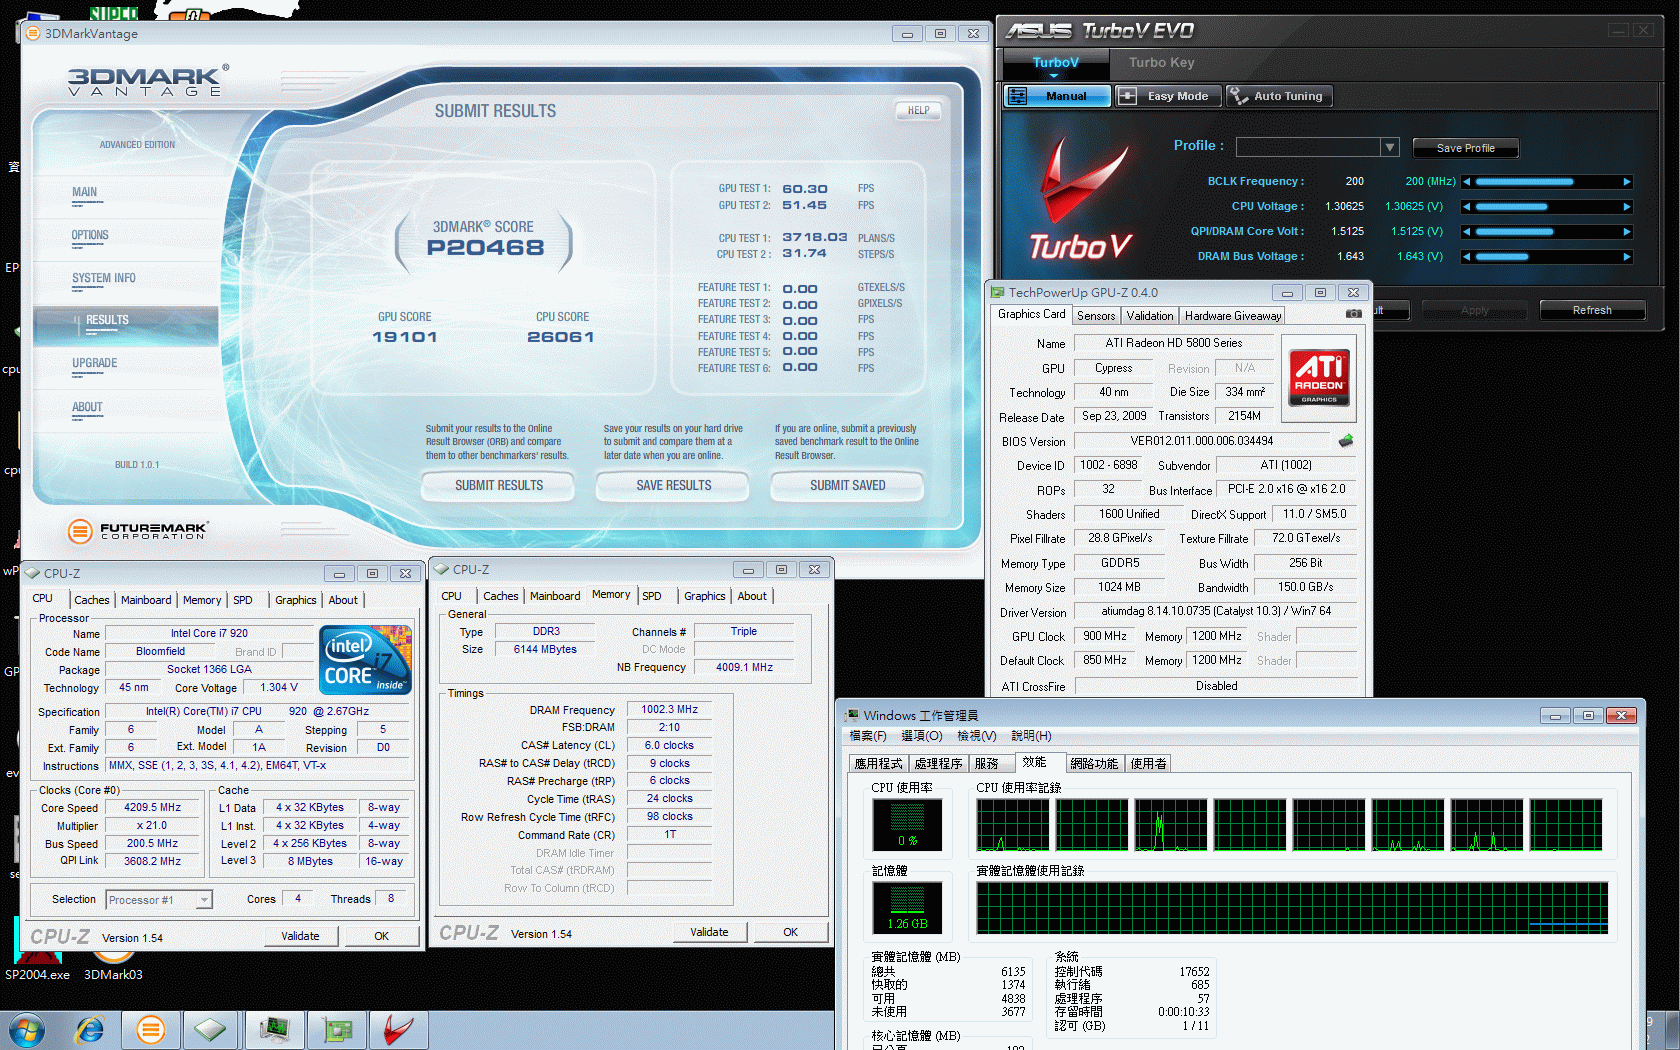Select Manual mode in TurboV
The height and width of the screenshot is (1050, 1680).
[1057, 96]
